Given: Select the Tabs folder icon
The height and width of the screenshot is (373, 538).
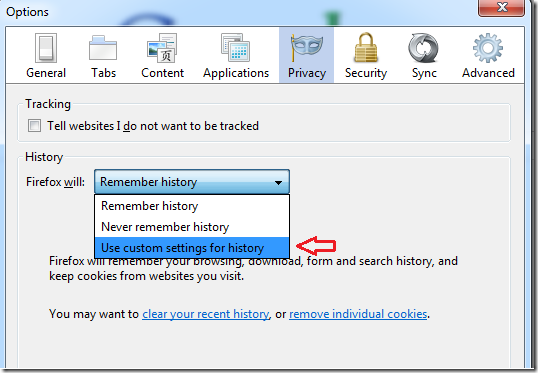Looking at the screenshot, I should (x=103, y=48).
